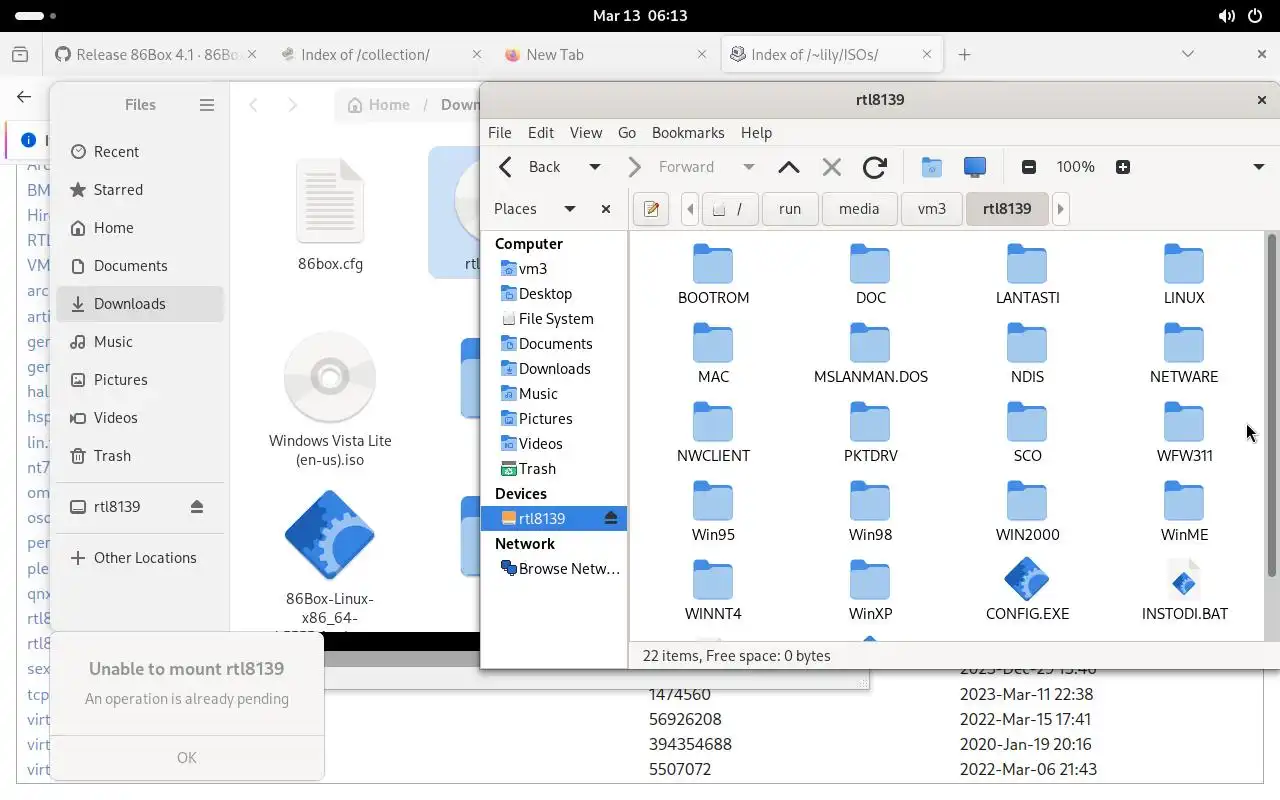The height and width of the screenshot is (800, 1280).
Task: Open the File menu
Action: pos(499,132)
